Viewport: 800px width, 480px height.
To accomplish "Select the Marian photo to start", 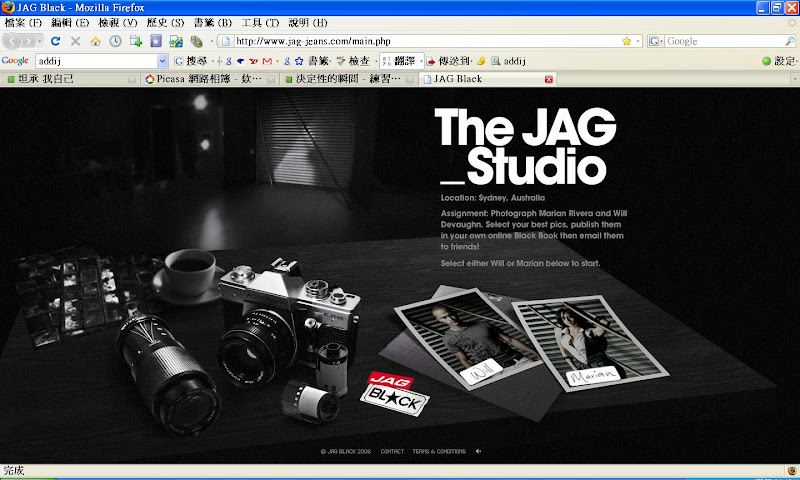I will tap(590, 343).
